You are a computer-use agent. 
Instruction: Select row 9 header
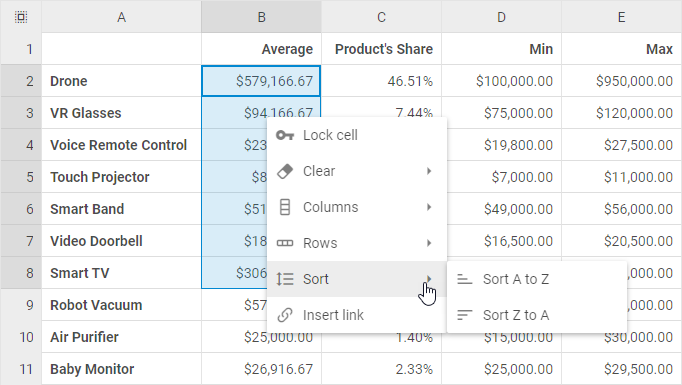(x=21, y=305)
